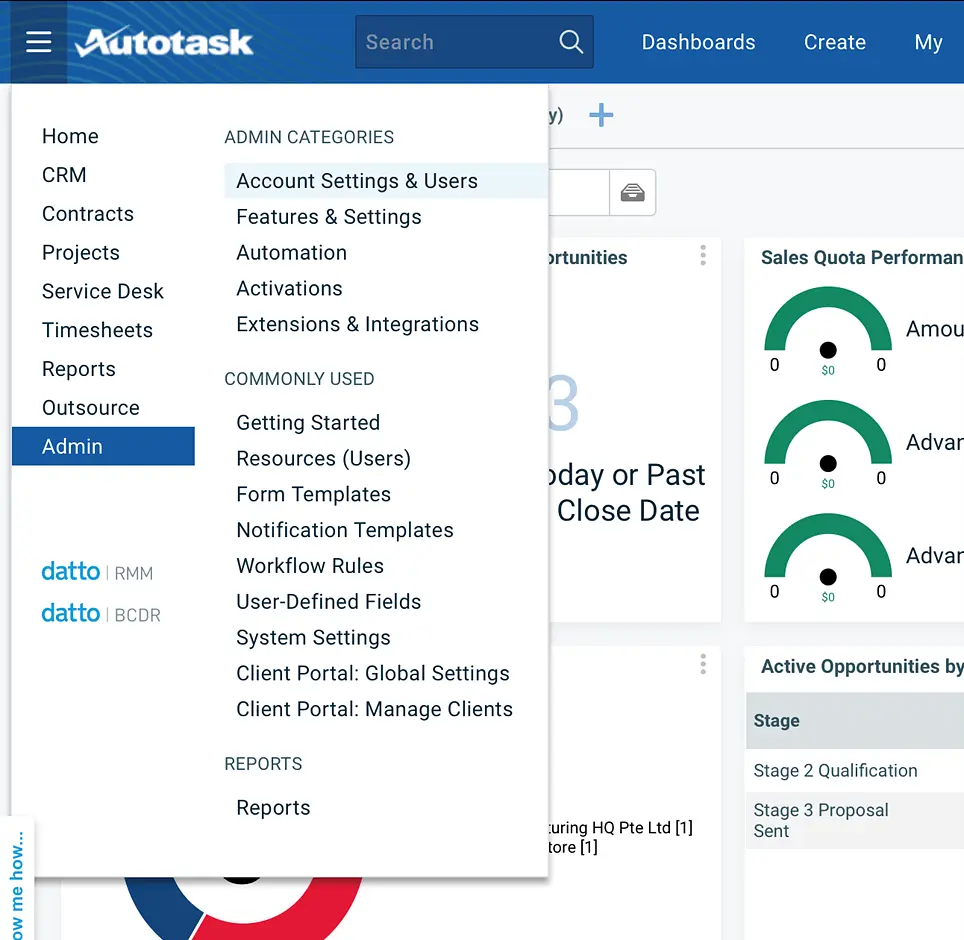Select the Stage 2 Qualification row

coord(855,770)
